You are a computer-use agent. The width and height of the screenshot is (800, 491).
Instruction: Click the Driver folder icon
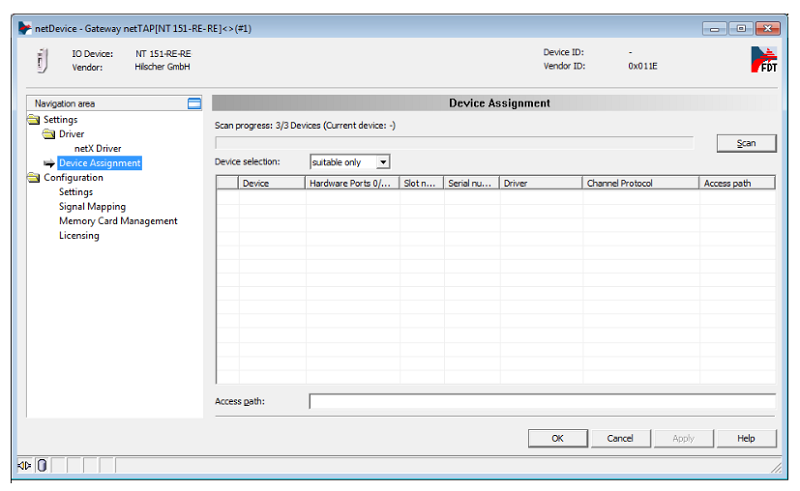pos(49,134)
